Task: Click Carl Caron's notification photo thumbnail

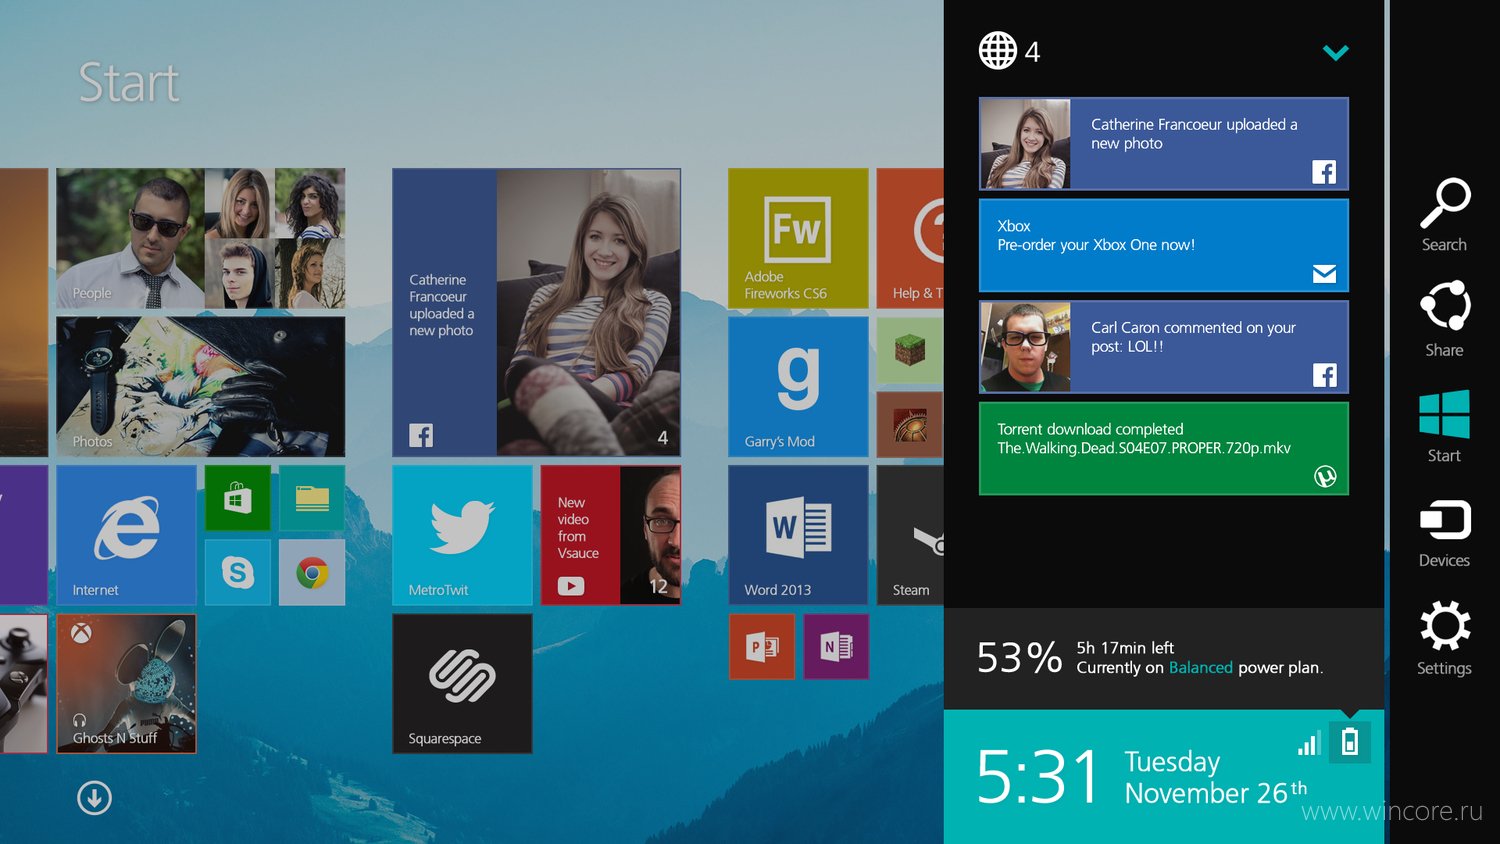Action: pos(1026,347)
